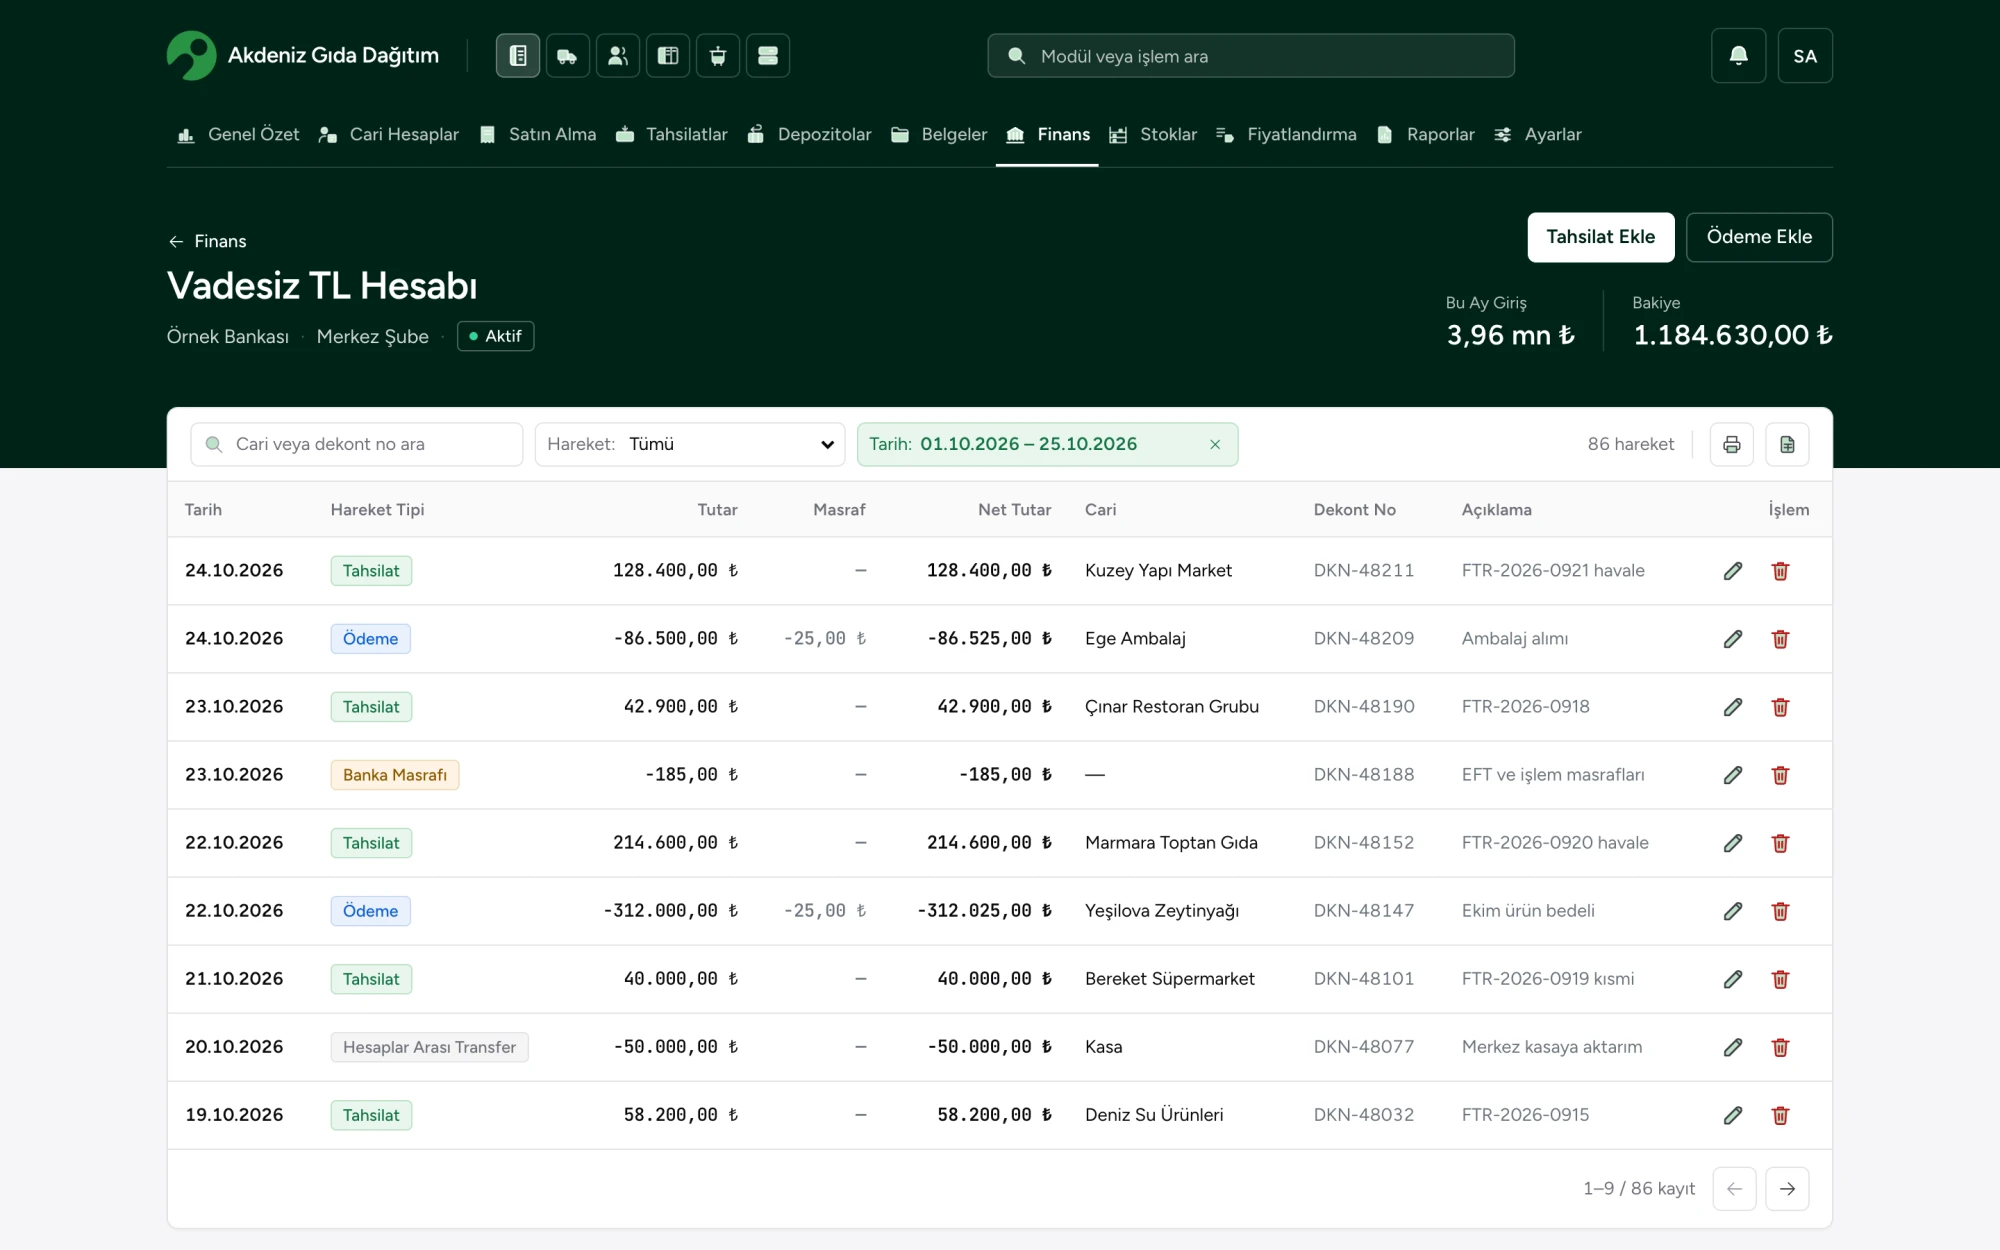Clear the Tarih date range filter

click(1215, 445)
